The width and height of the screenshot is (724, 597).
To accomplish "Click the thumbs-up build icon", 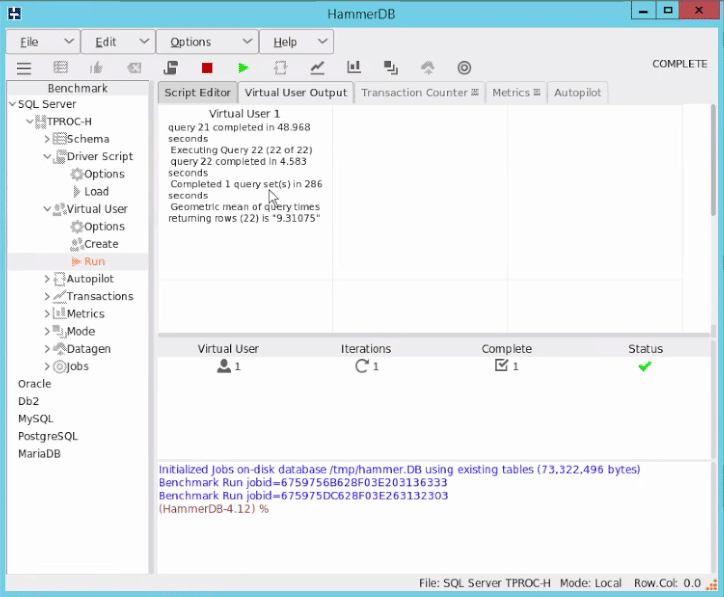I will point(97,68).
